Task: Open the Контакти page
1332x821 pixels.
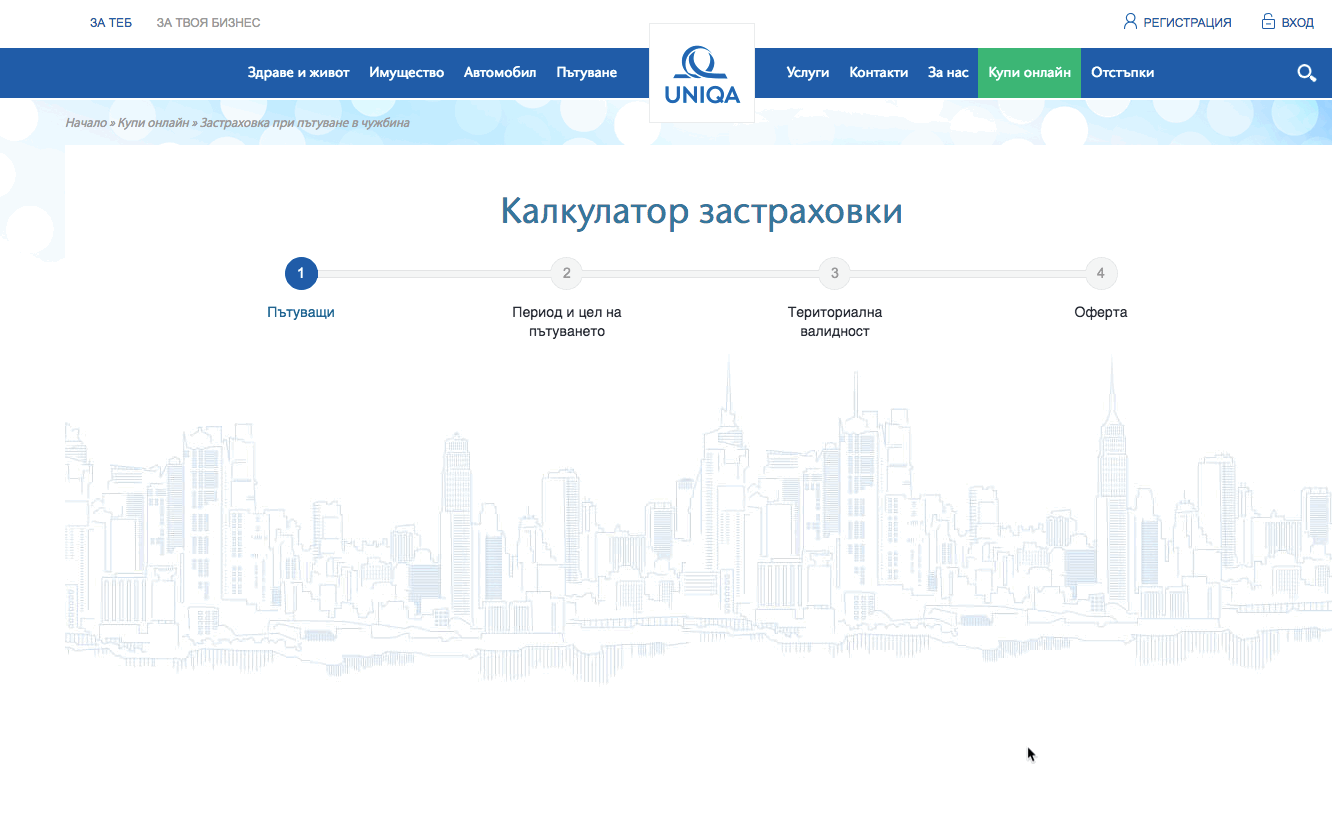Action: (878, 72)
